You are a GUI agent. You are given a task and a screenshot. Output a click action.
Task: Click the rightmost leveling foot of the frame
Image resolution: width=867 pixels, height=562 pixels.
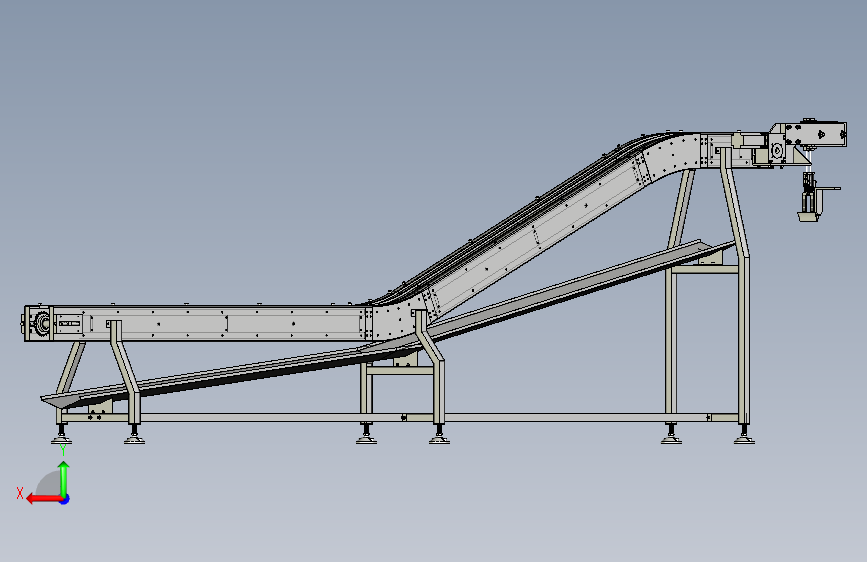(x=744, y=434)
